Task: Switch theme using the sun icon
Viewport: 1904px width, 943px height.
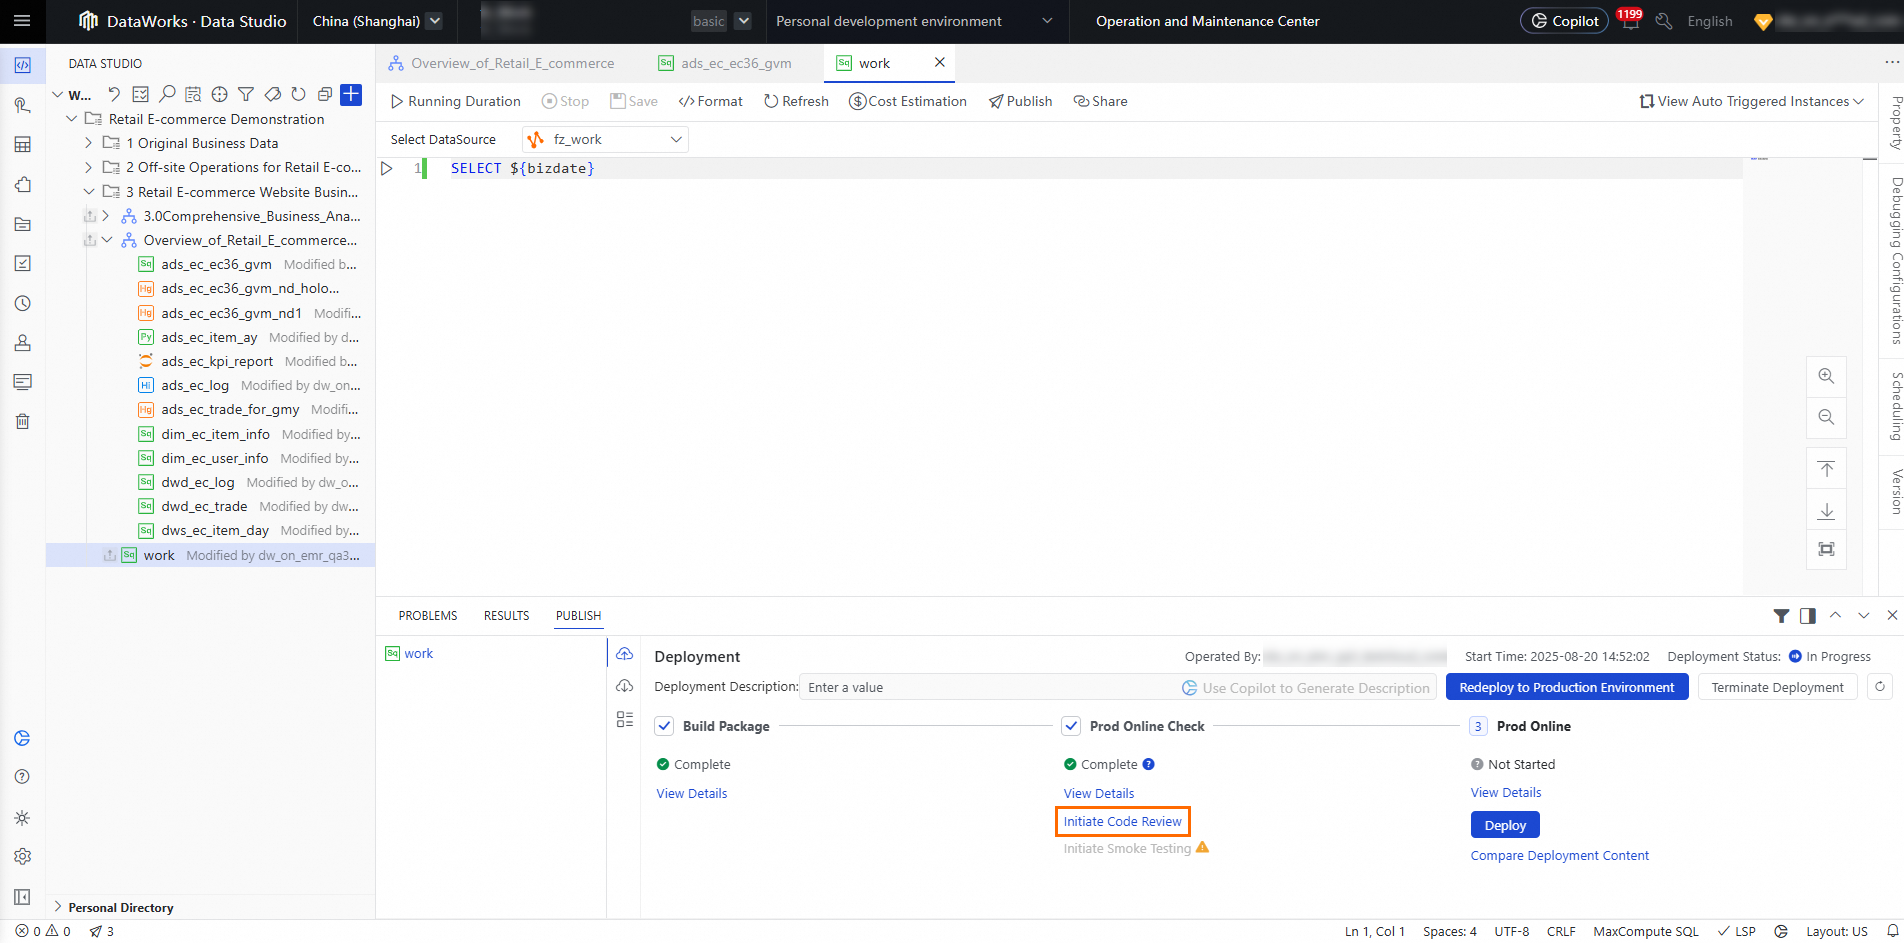Action: point(22,818)
